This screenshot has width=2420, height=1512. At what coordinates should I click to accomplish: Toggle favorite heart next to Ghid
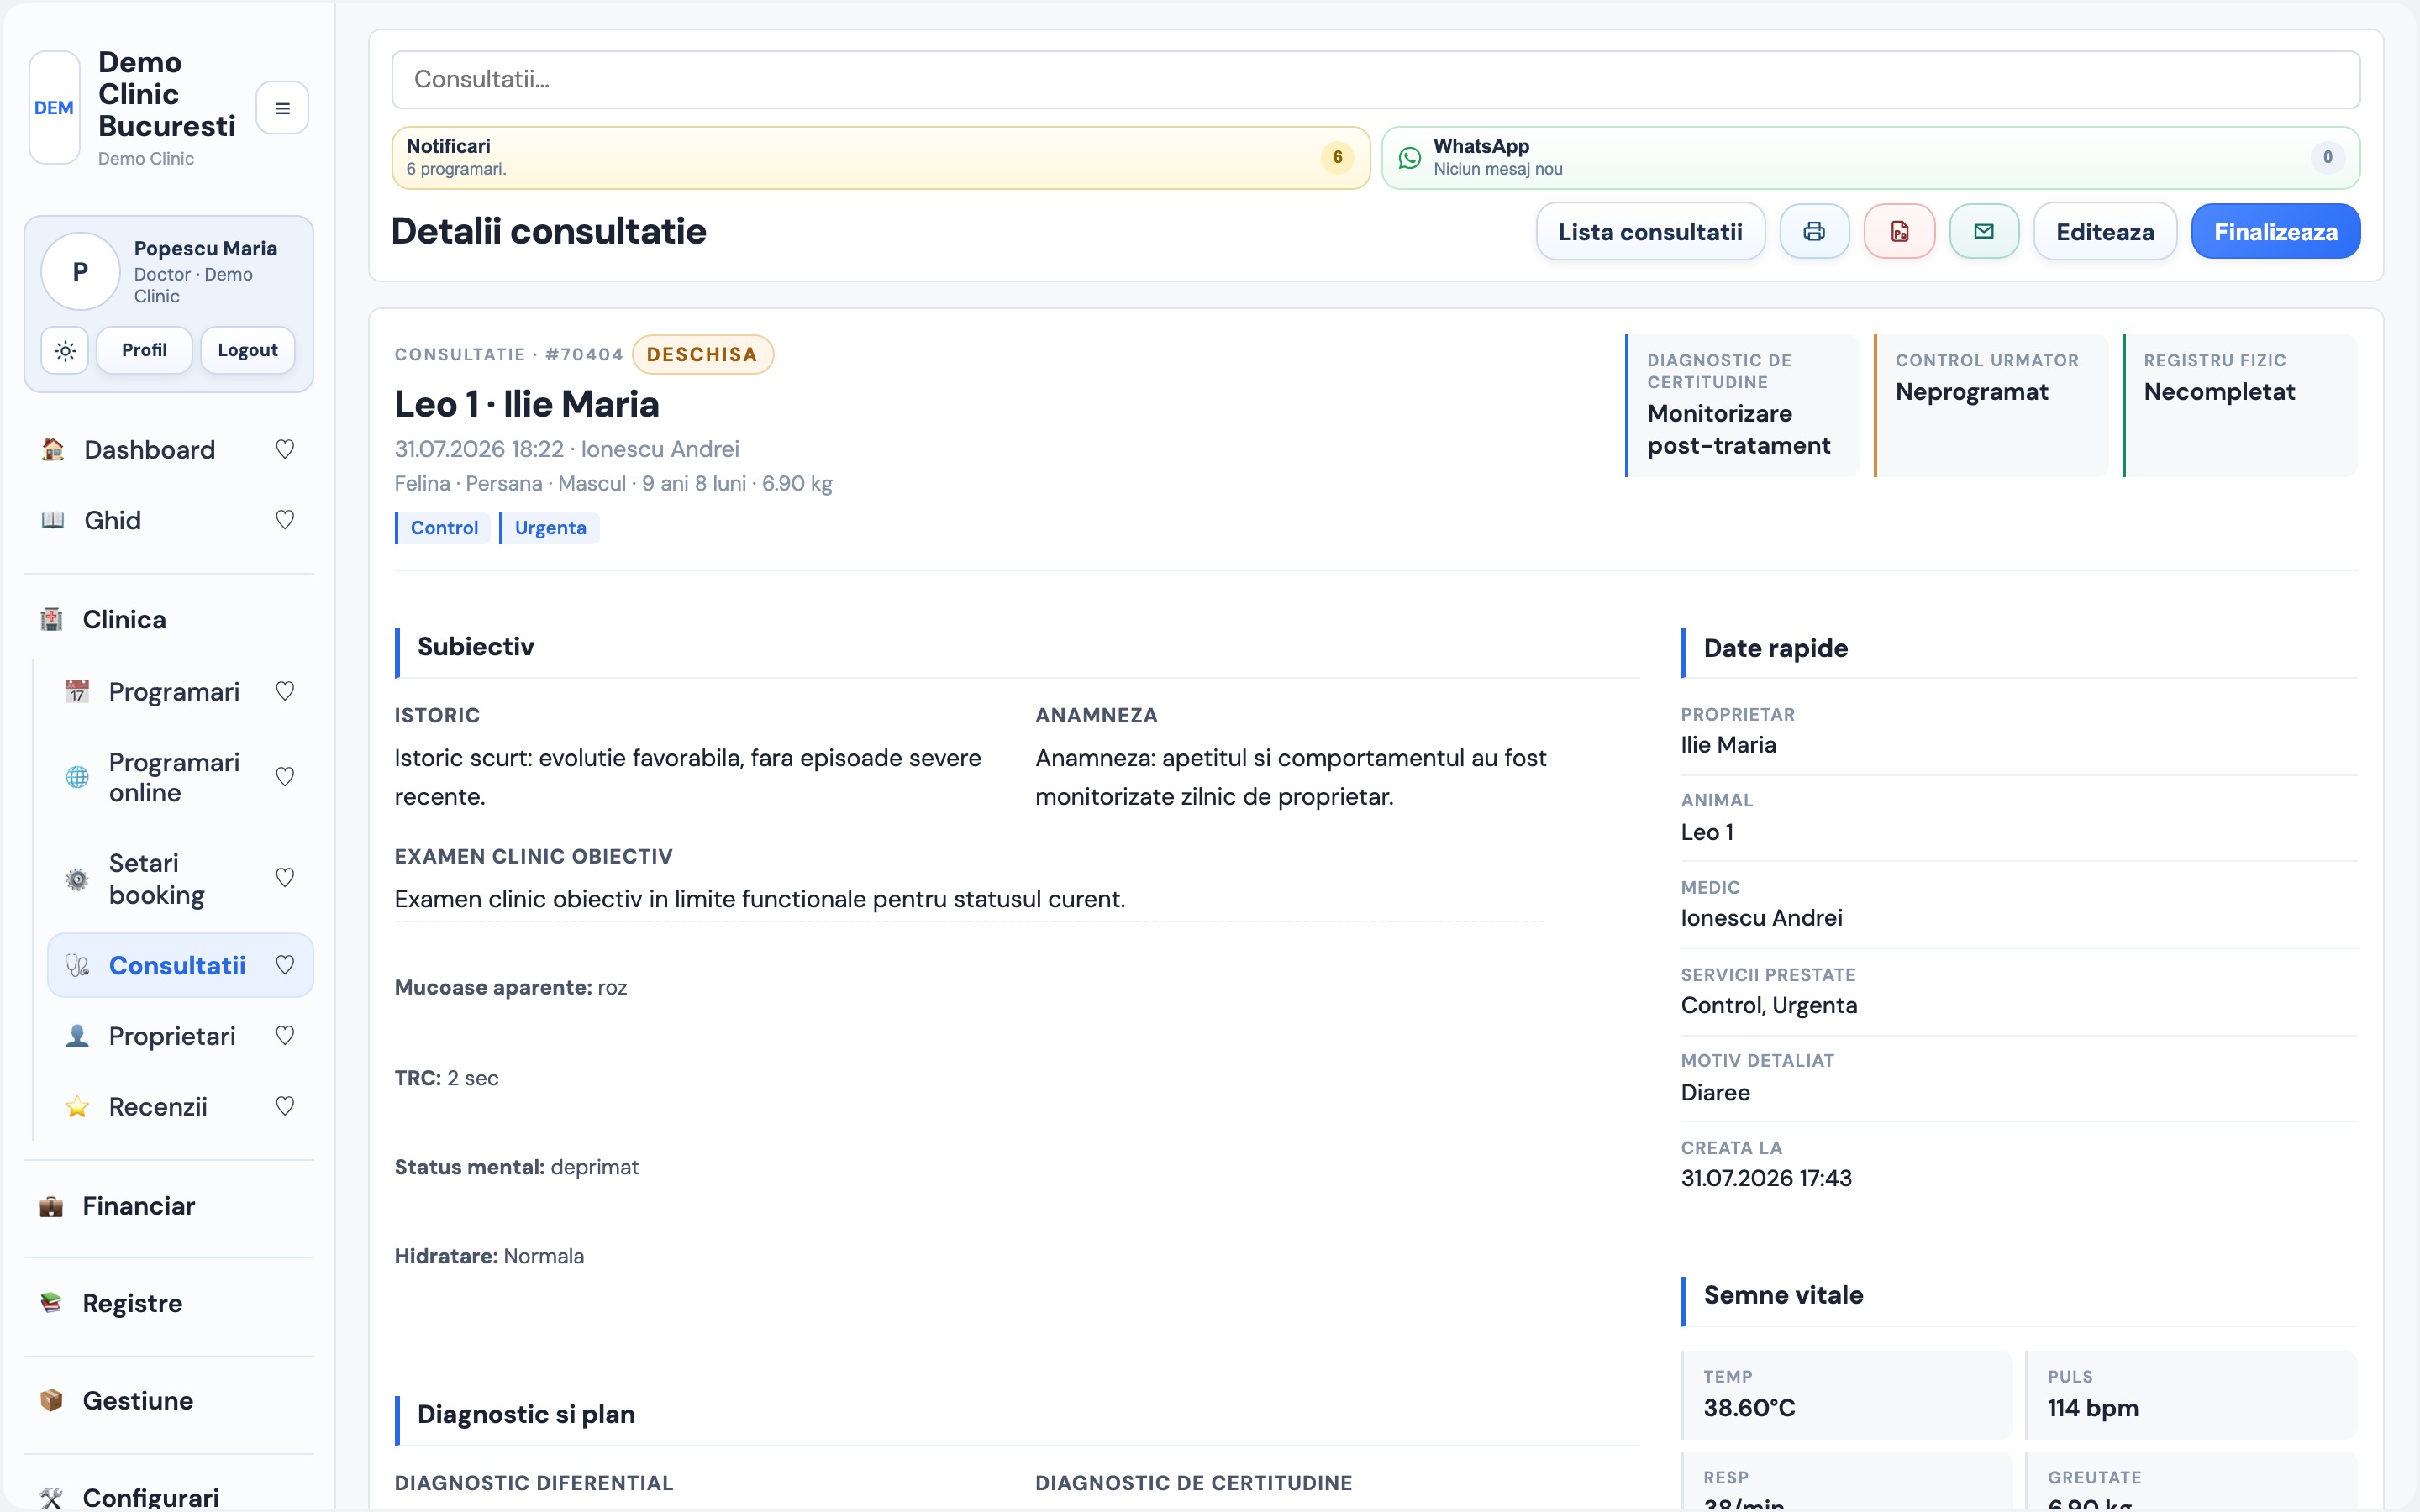(x=285, y=520)
